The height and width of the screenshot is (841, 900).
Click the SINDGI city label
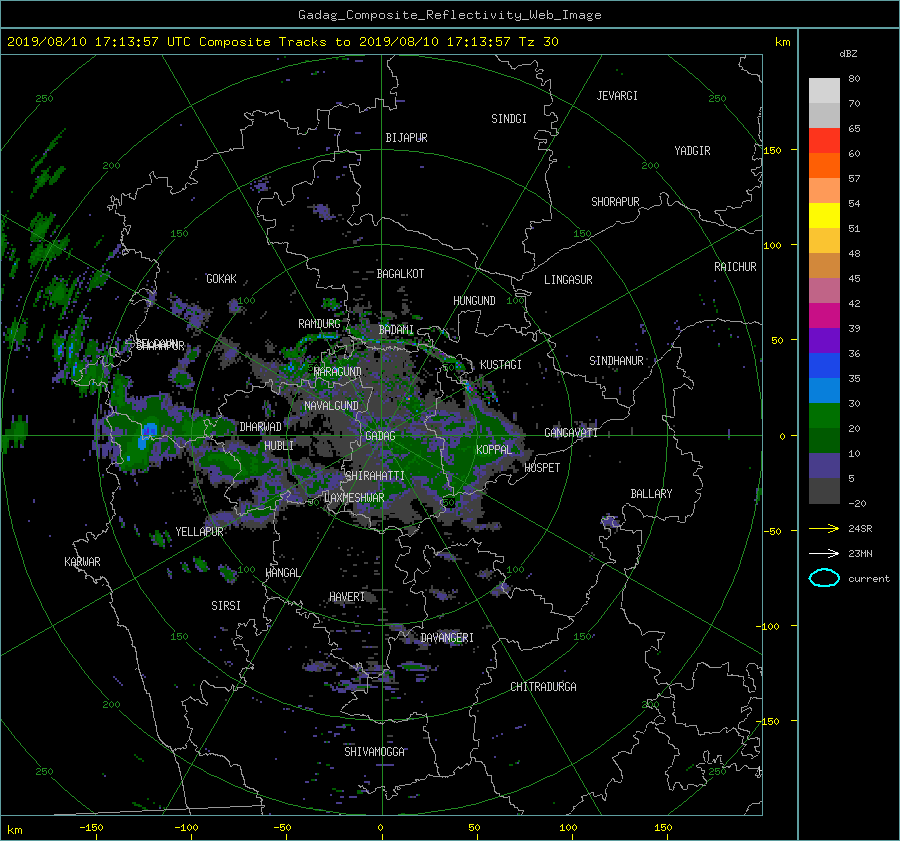point(509,119)
